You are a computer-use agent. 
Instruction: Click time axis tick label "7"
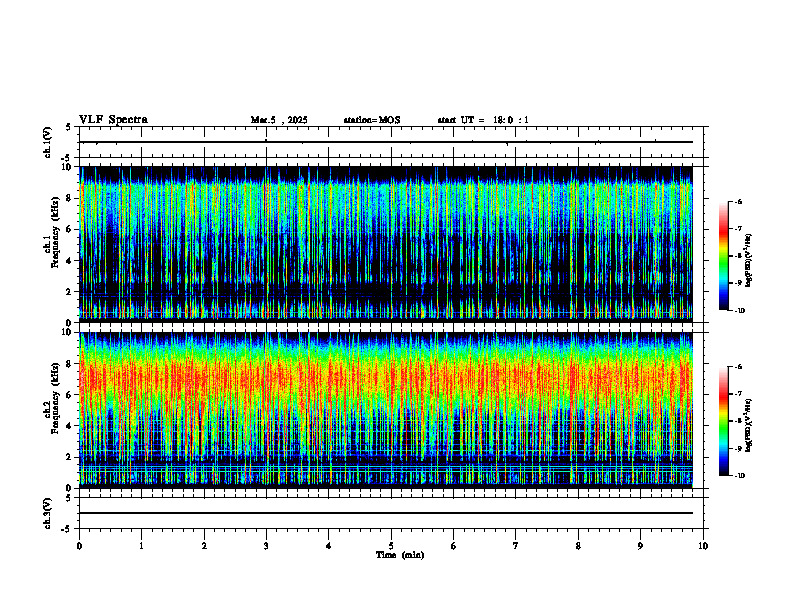pyautogui.click(x=516, y=546)
